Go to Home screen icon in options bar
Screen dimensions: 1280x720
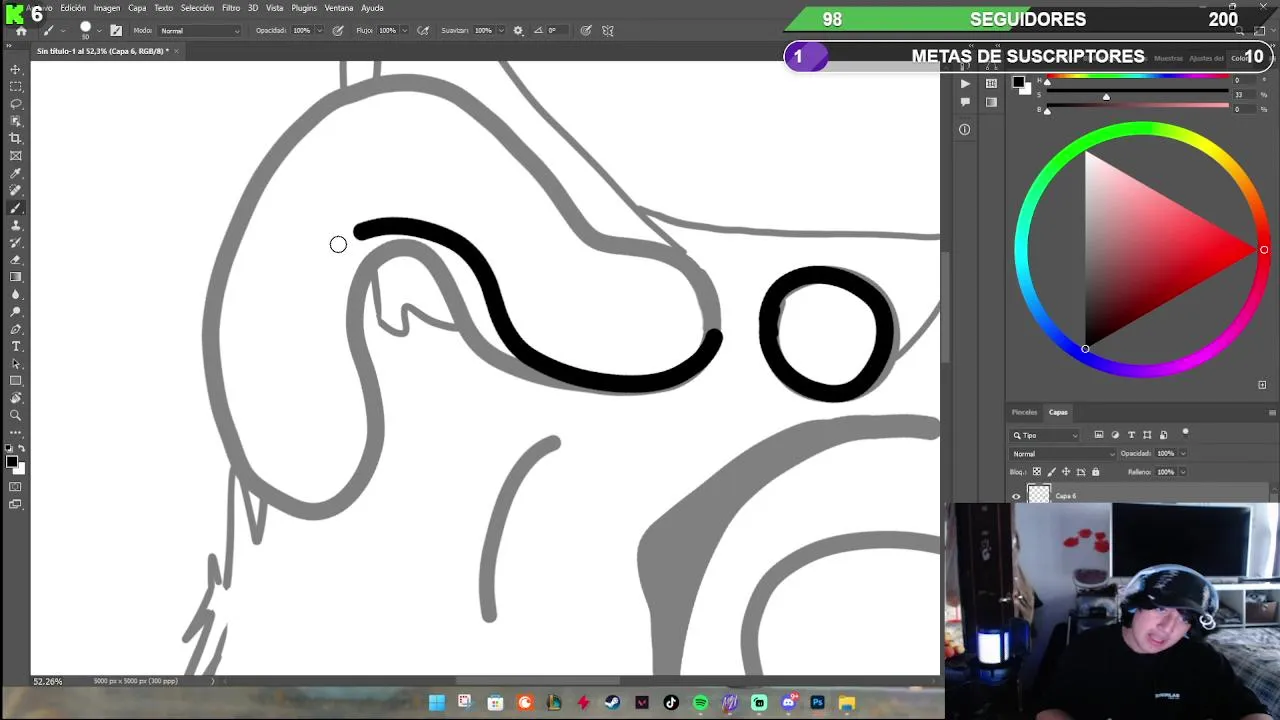coord(21,31)
